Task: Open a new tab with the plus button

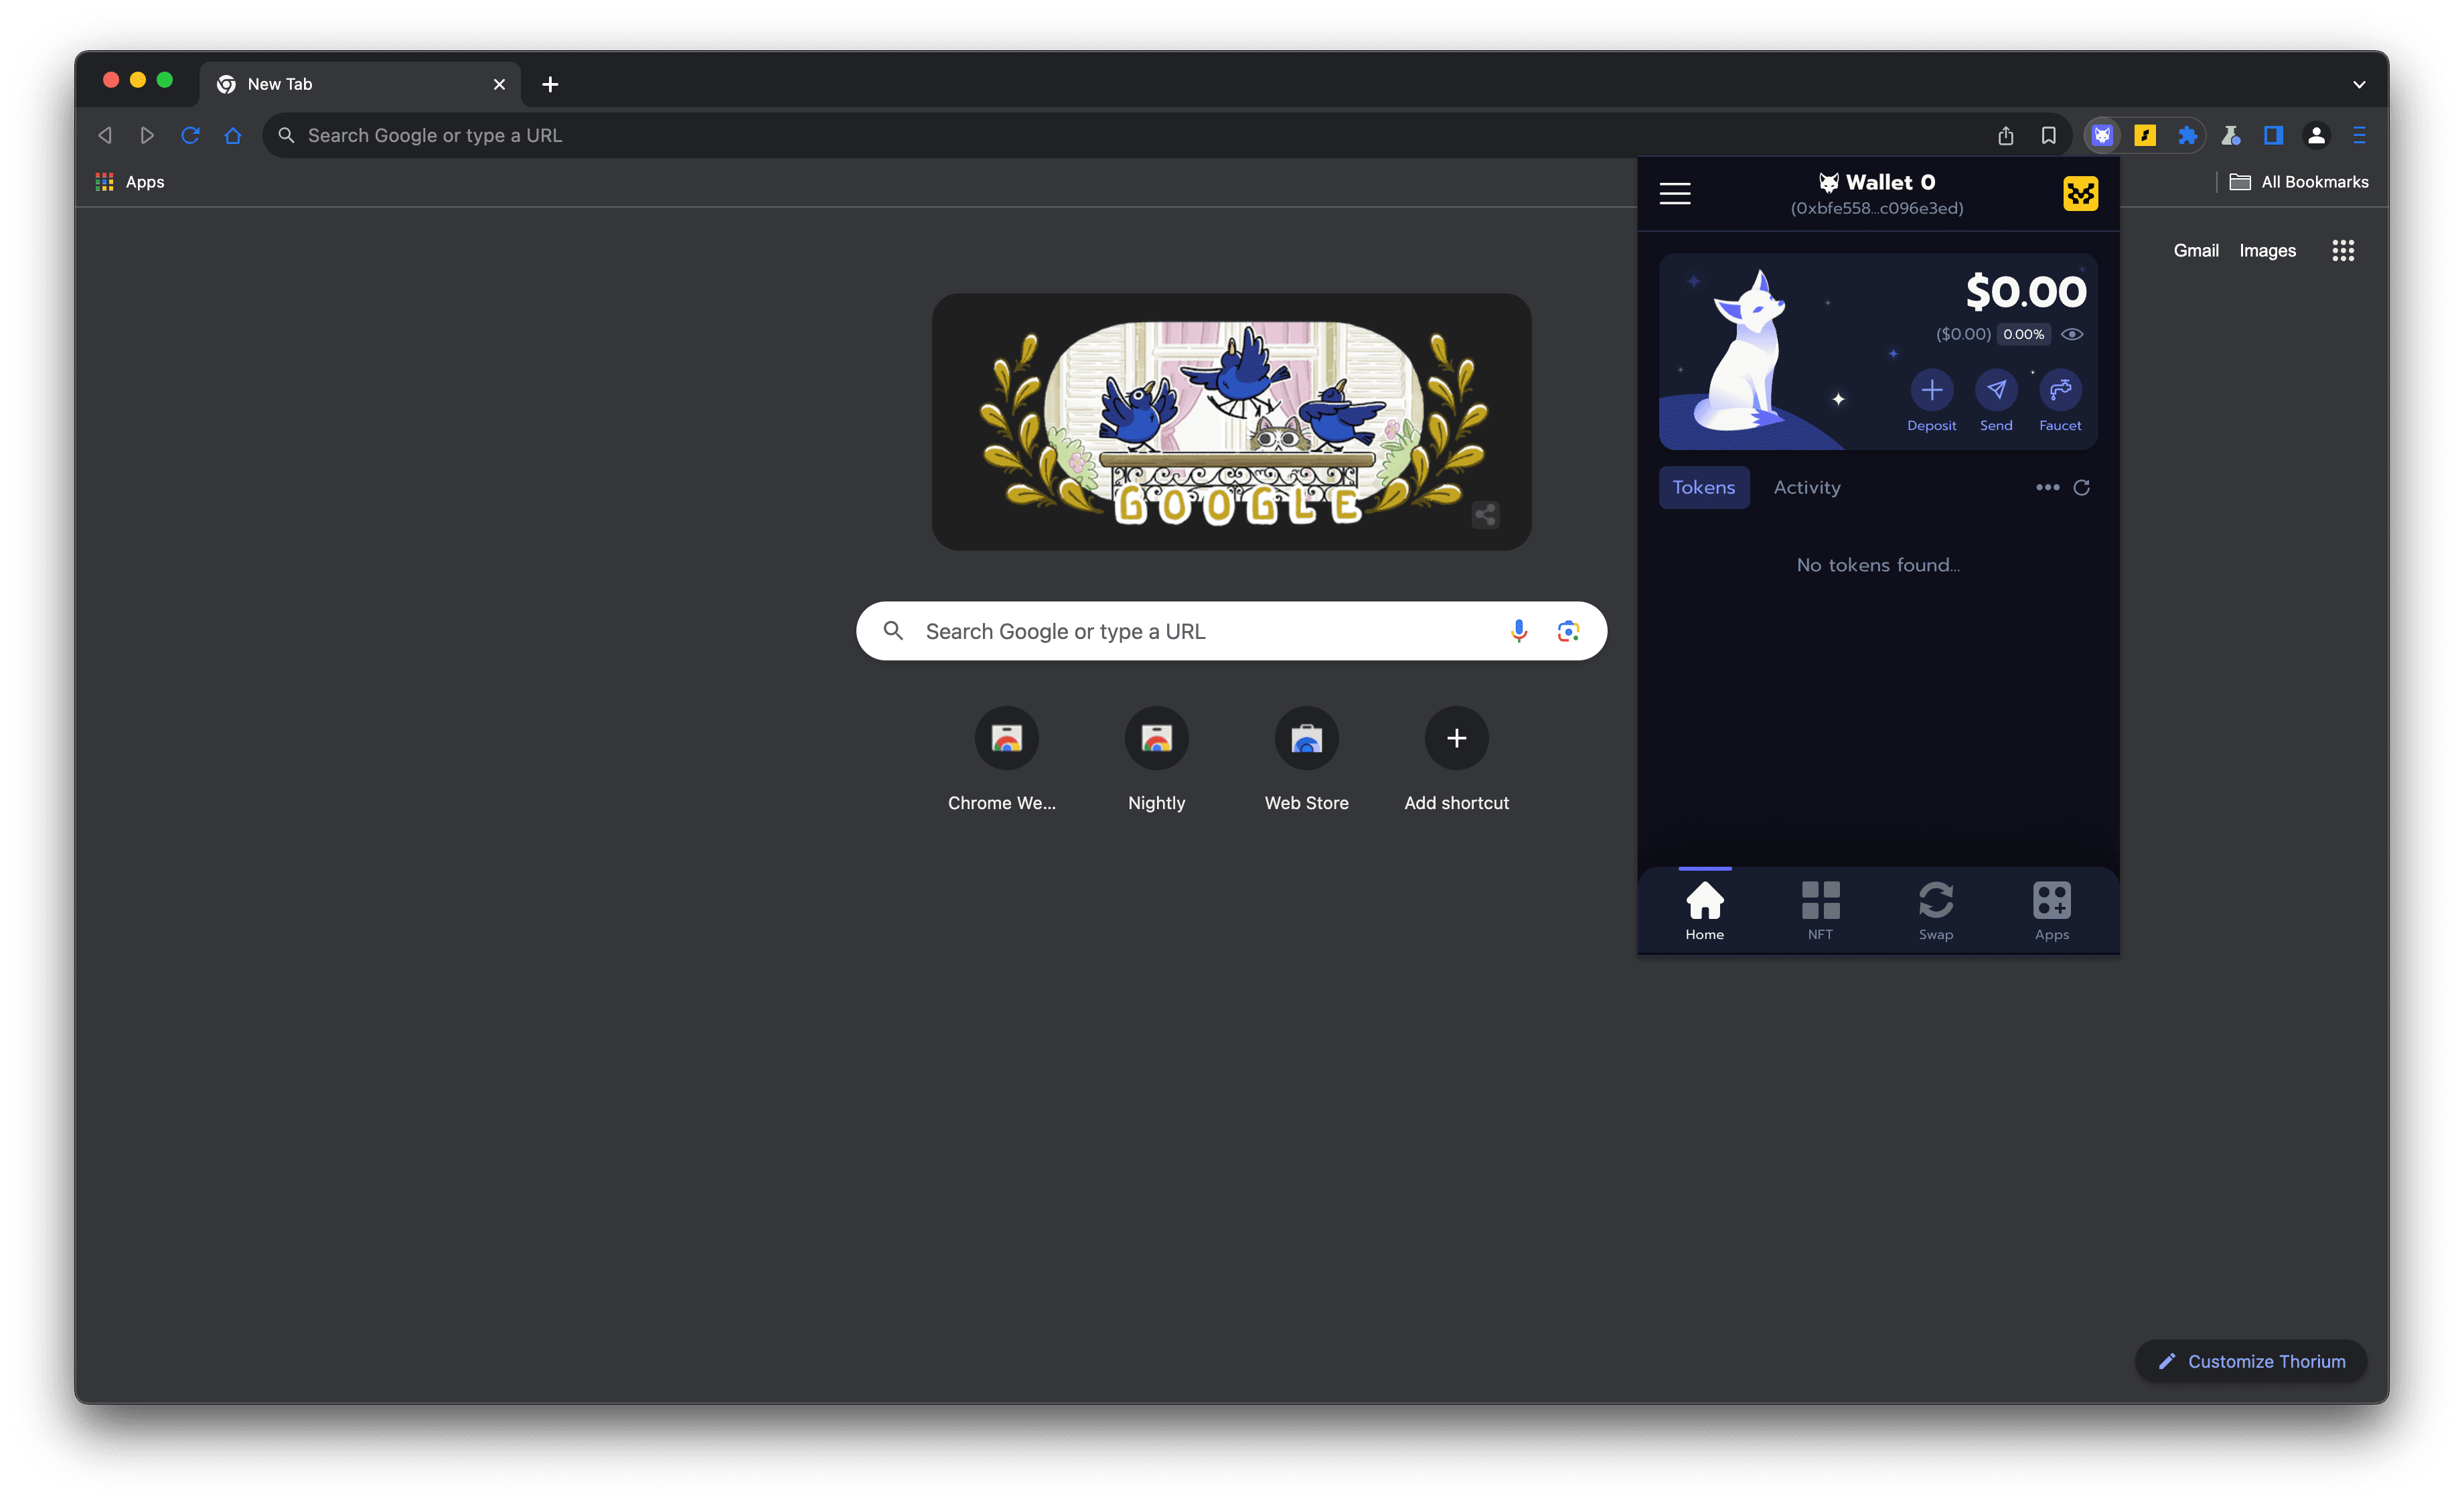Action: click(x=550, y=84)
